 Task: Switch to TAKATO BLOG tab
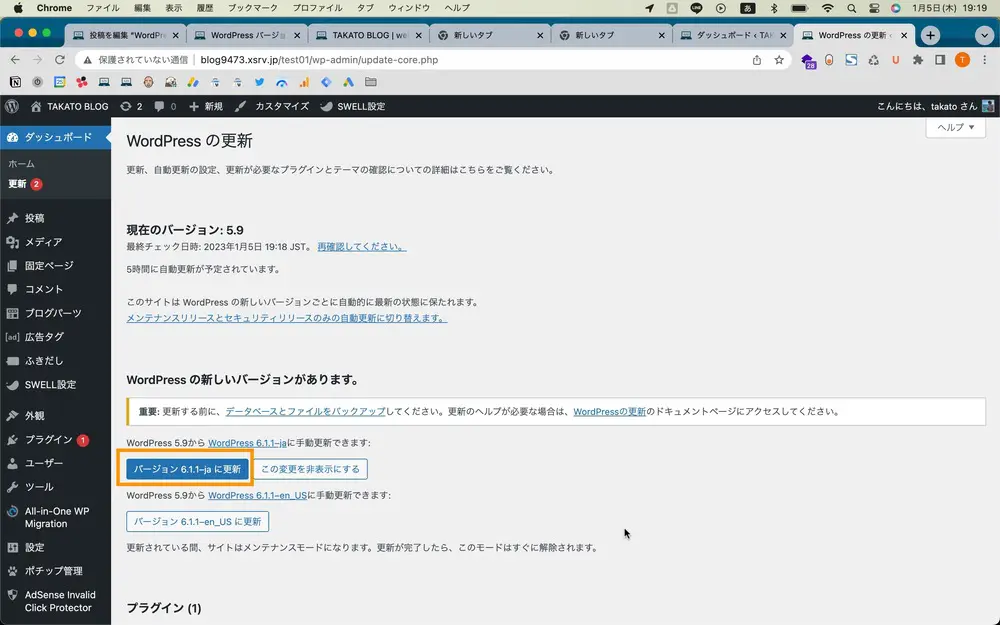[x=369, y=35]
